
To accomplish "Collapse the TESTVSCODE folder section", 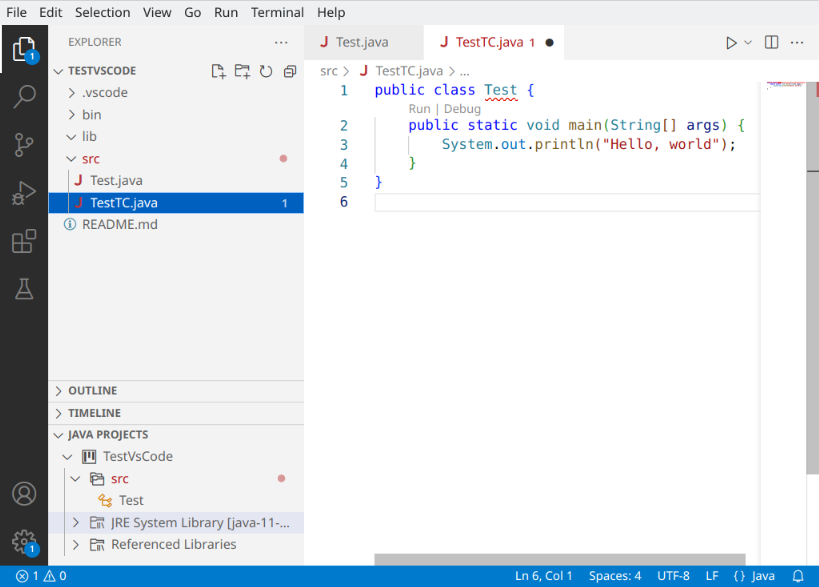I will coord(58,71).
